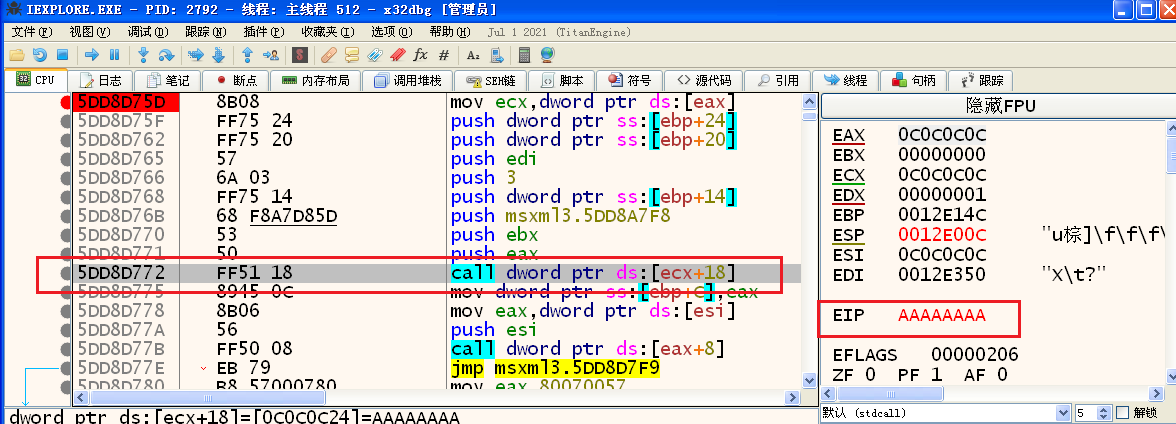The width and height of the screenshot is (1176, 424).
Task: Pause execution with the pause icon
Action: [x=114, y=55]
